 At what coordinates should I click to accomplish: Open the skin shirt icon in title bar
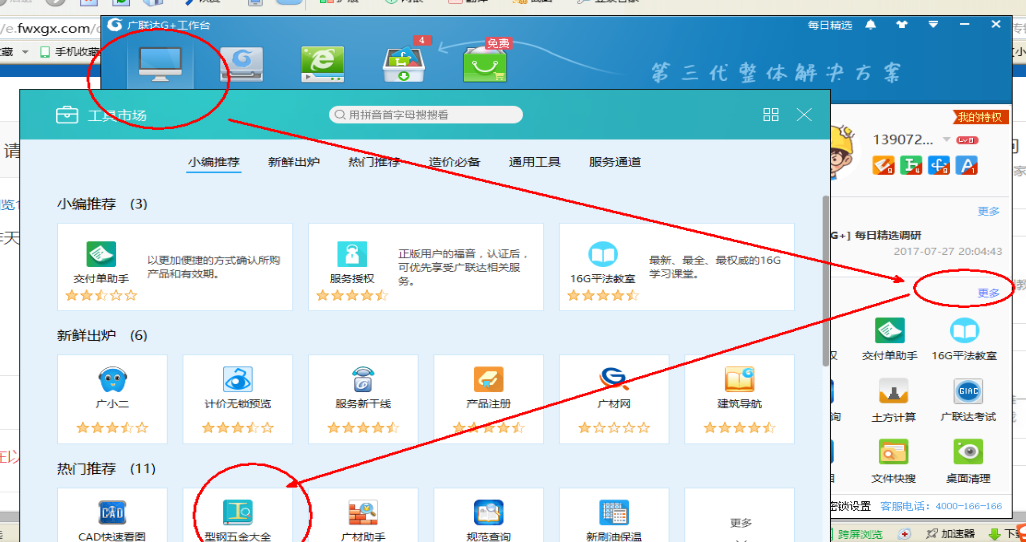(902, 25)
